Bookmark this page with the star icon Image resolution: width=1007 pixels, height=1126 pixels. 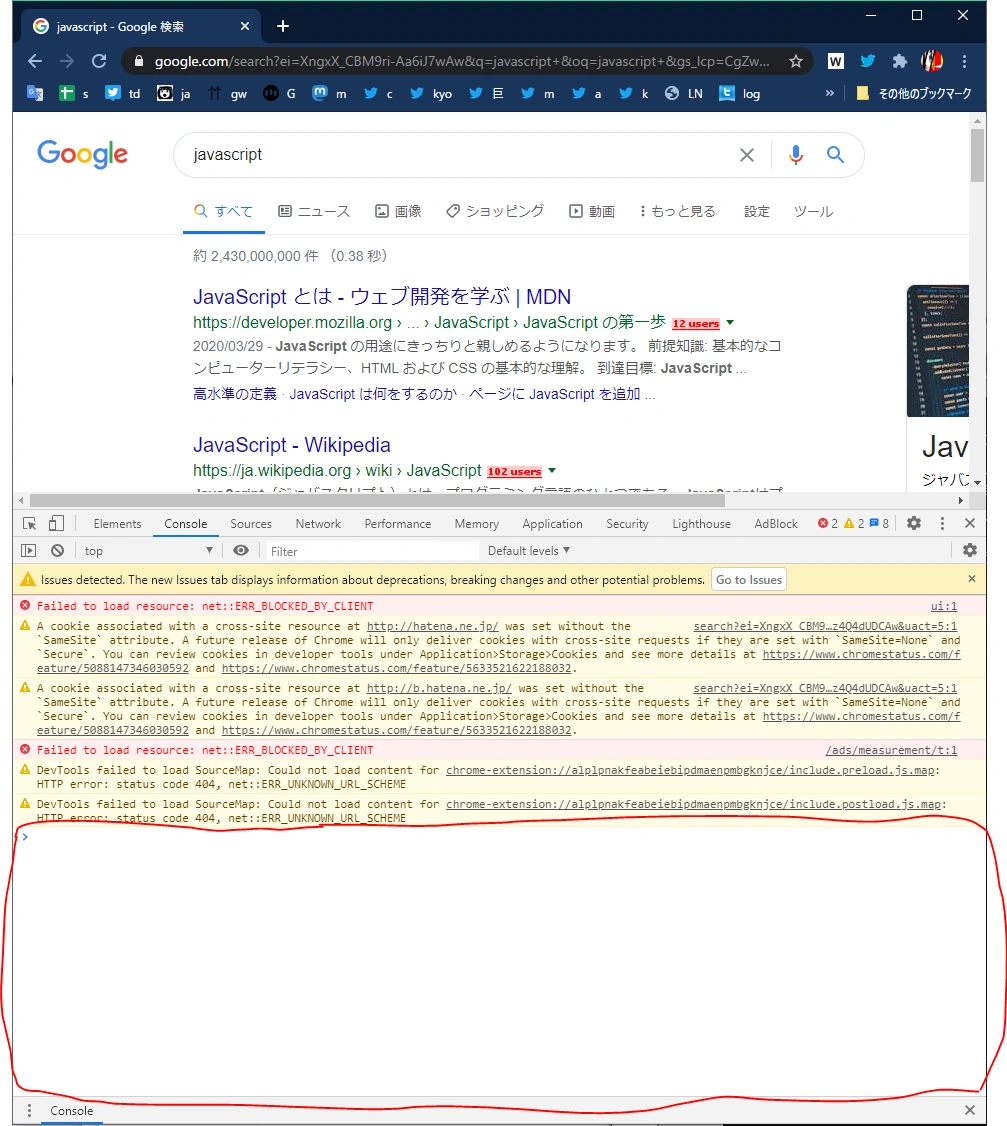(x=796, y=61)
